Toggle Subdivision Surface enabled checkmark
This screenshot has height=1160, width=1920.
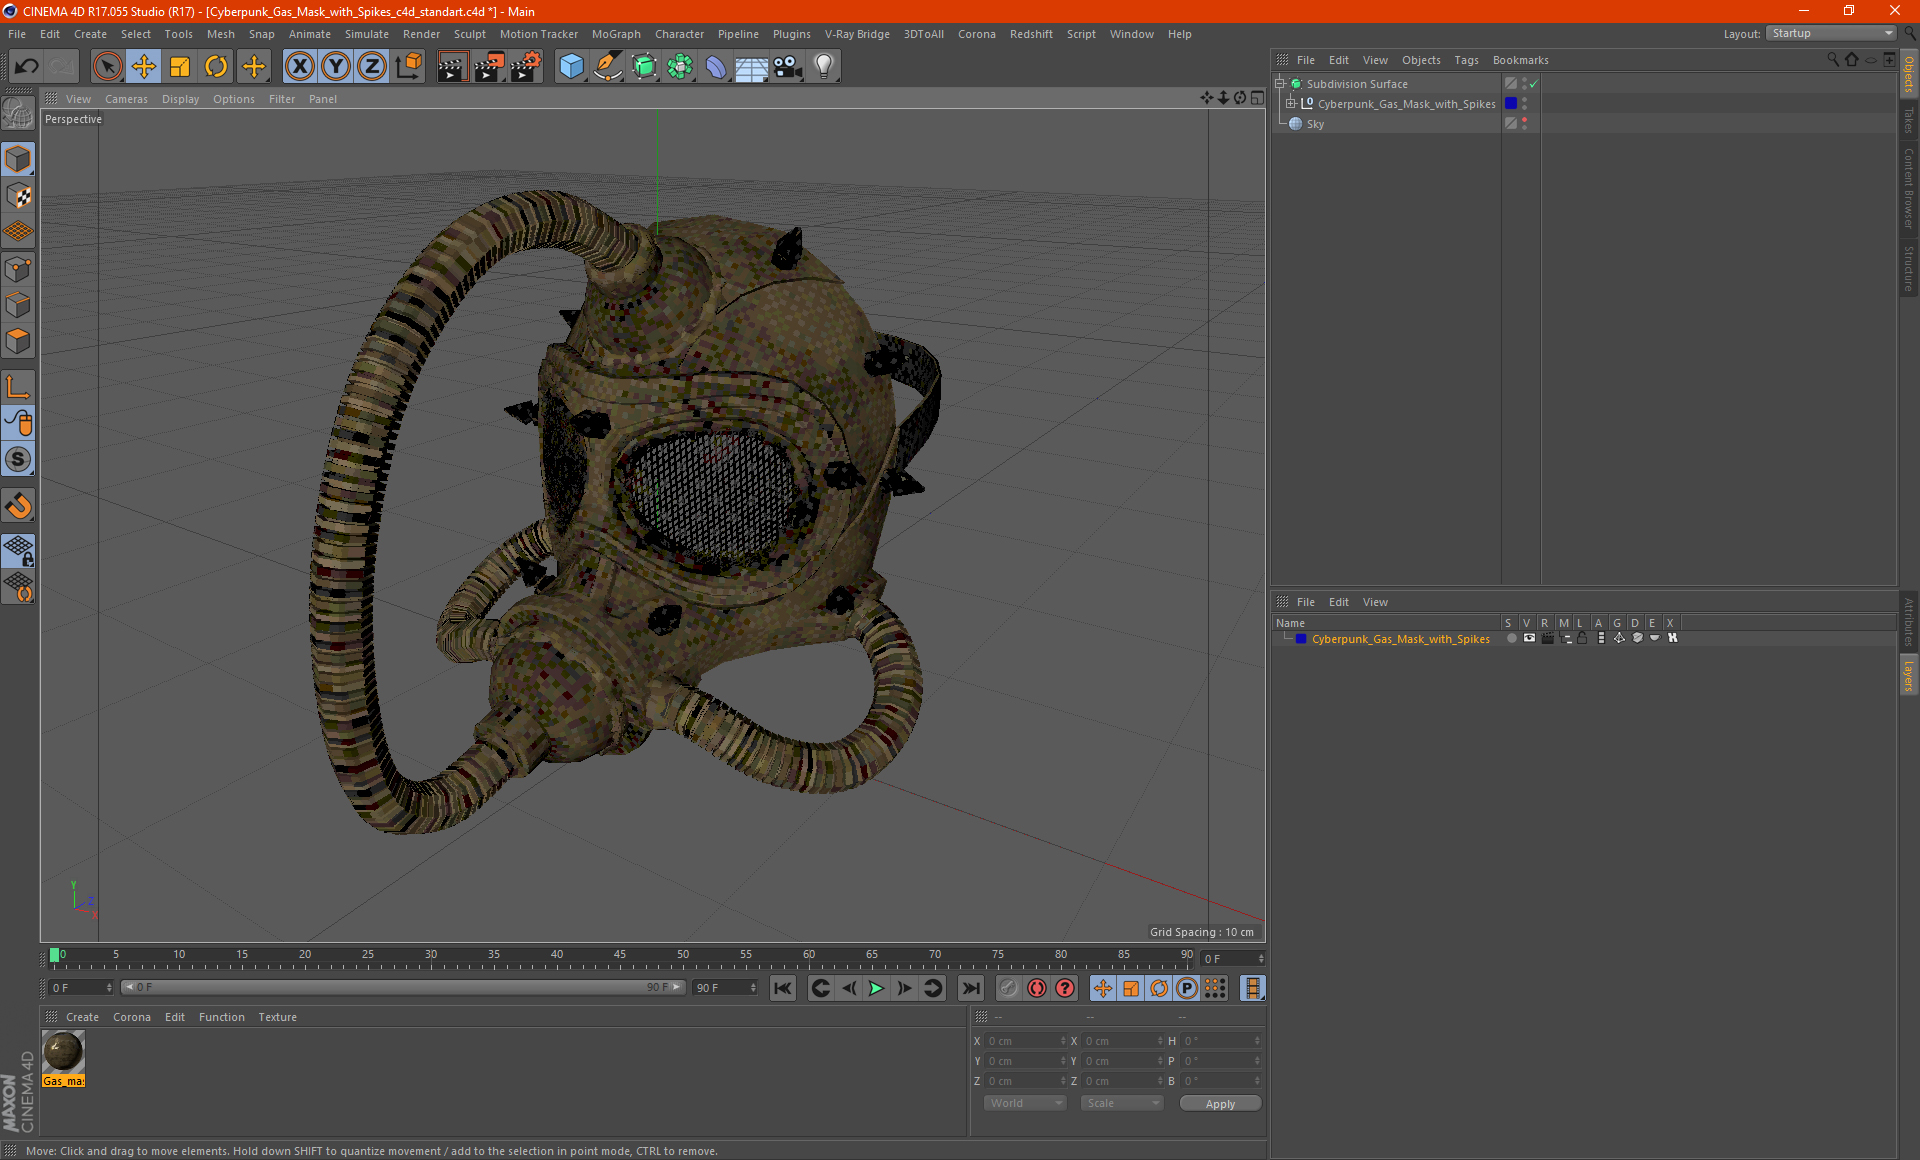[1533, 84]
